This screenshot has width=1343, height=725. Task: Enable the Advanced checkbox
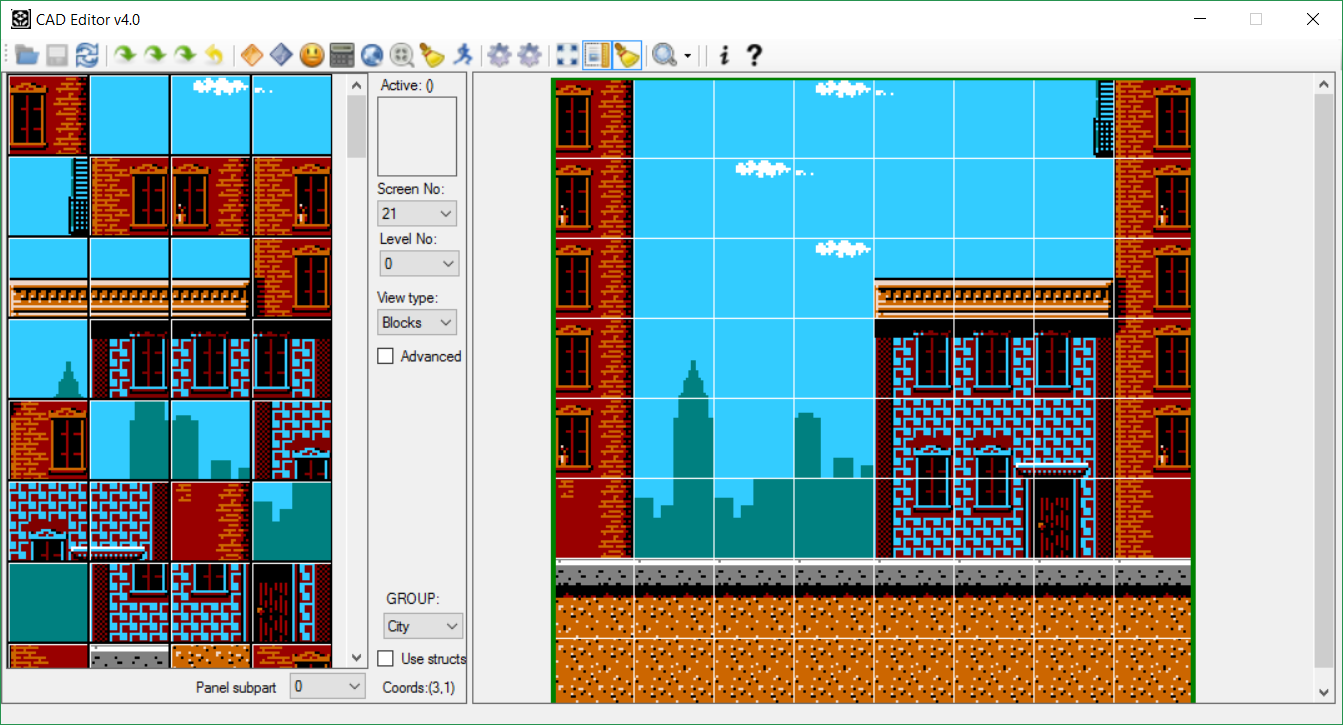385,356
